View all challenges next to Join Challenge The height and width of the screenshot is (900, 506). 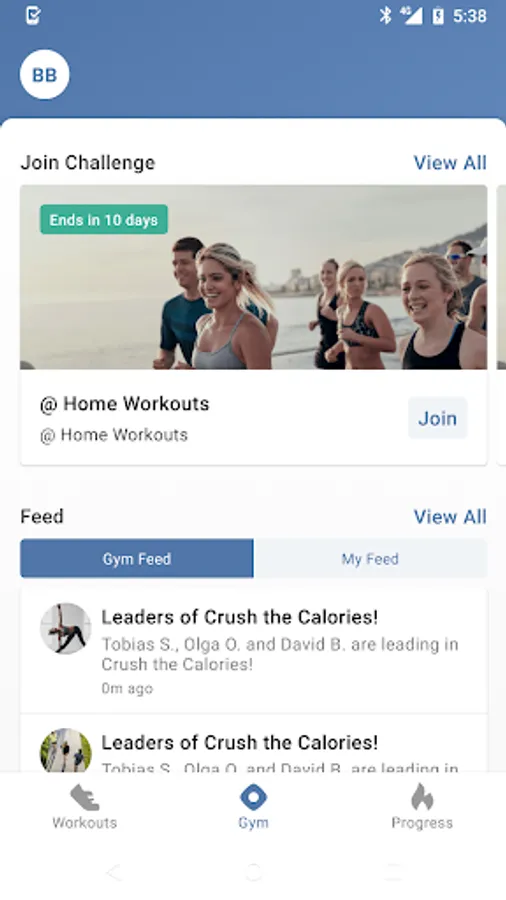[450, 163]
